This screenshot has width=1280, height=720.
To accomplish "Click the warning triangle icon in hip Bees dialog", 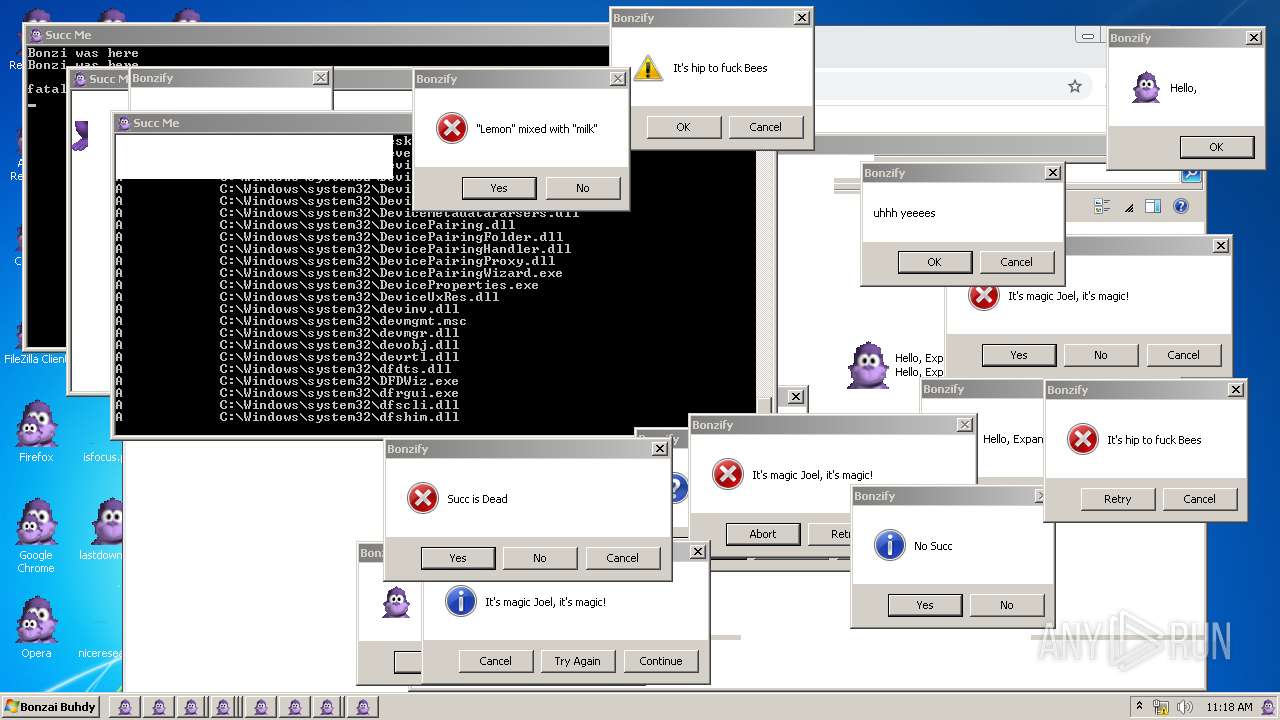I will tap(648, 68).
